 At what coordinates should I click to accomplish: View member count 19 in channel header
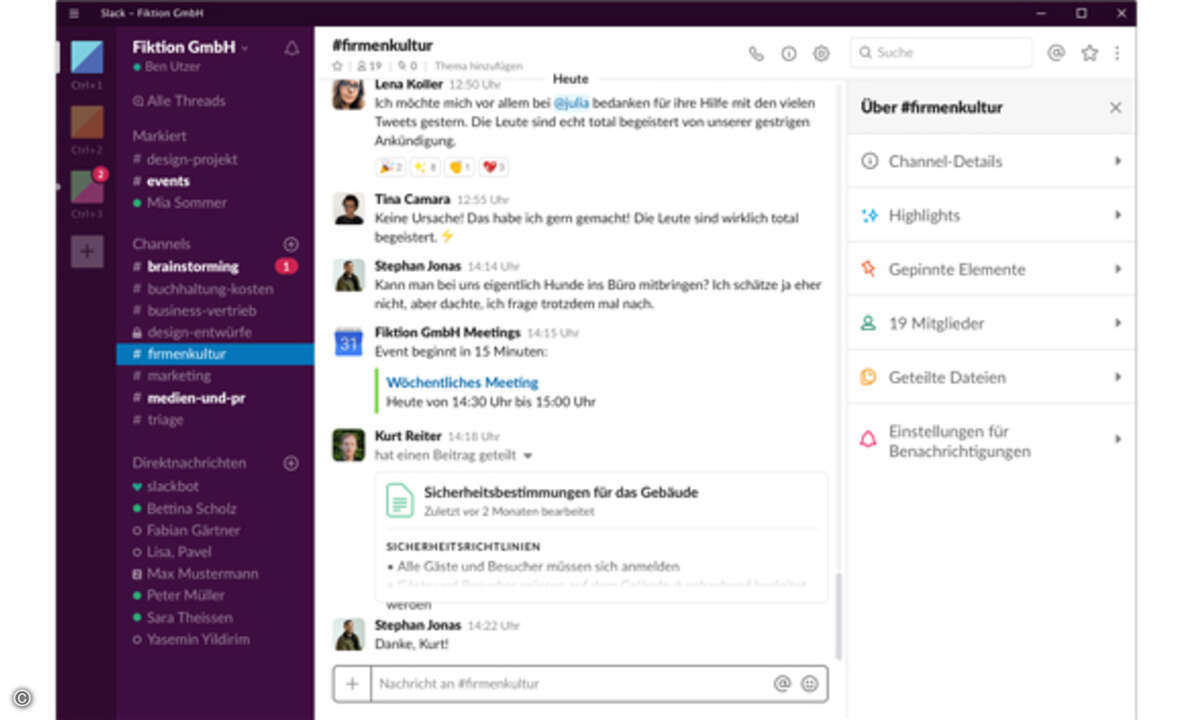pos(369,66)
